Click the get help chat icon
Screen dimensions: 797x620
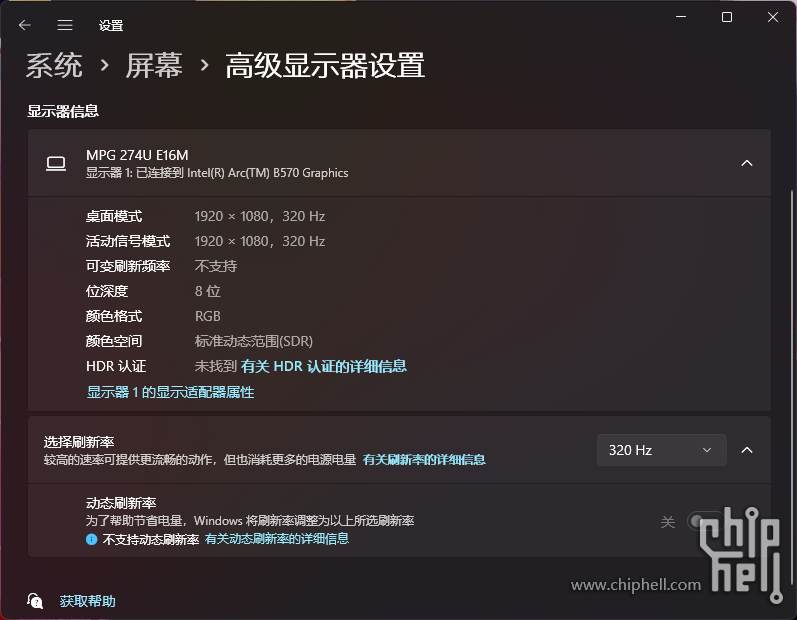(35, 601)
